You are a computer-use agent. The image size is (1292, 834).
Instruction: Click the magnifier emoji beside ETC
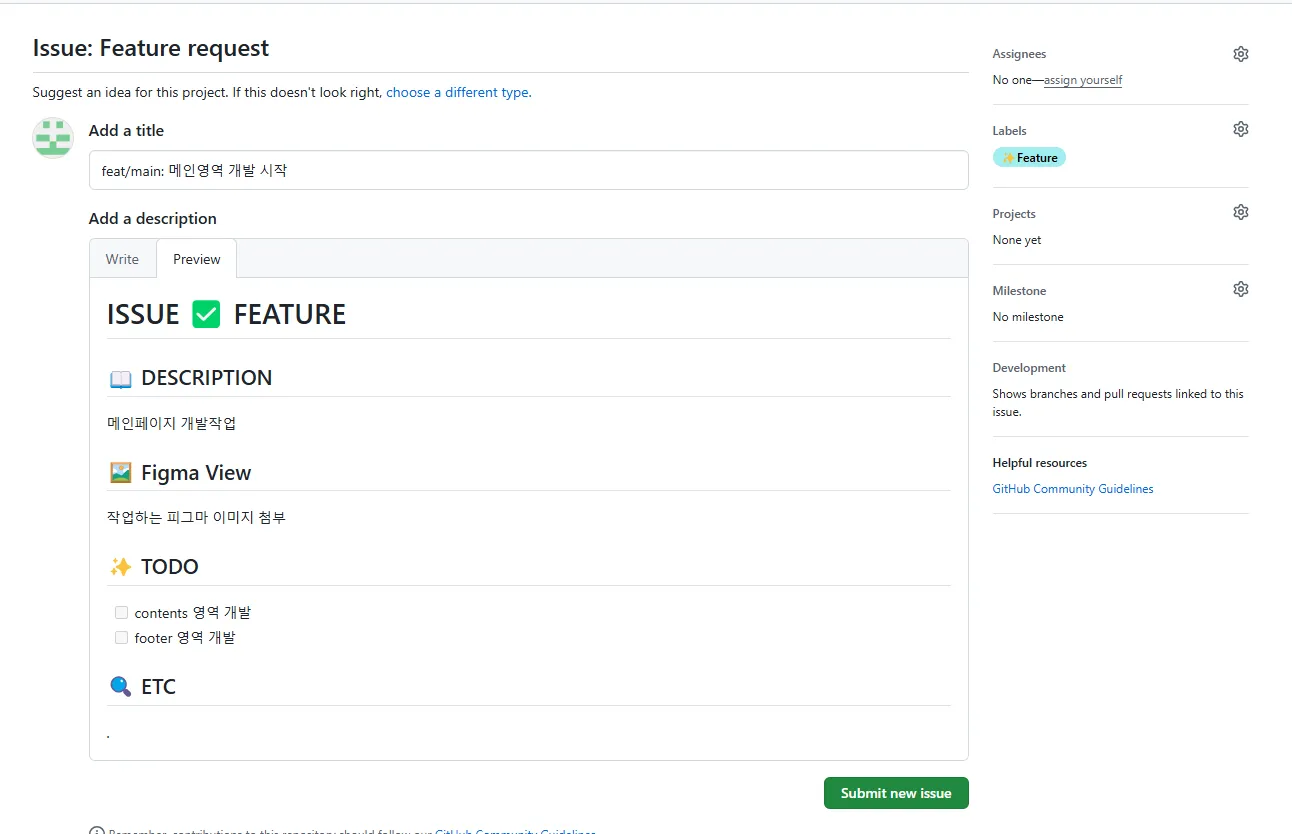(120, 687)
